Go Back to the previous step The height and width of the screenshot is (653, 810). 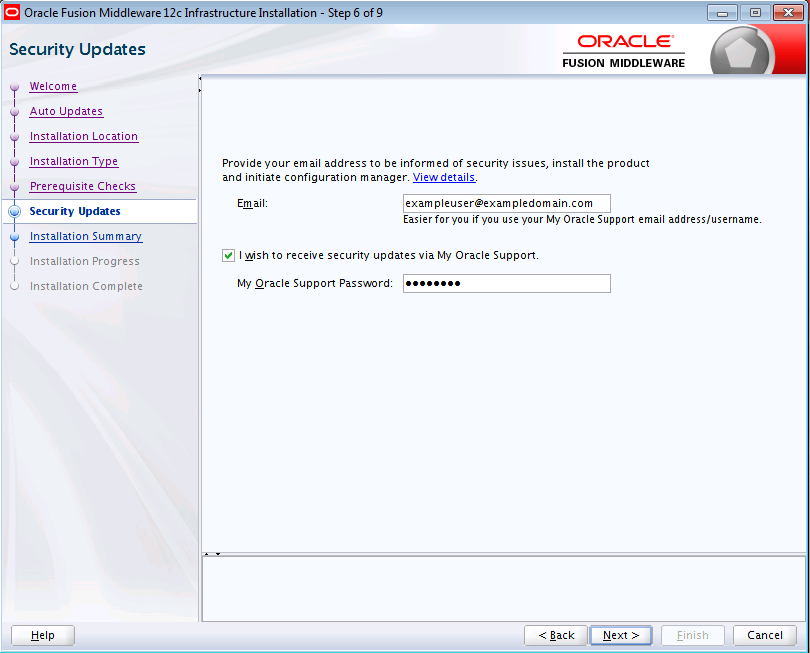(556, 635)
